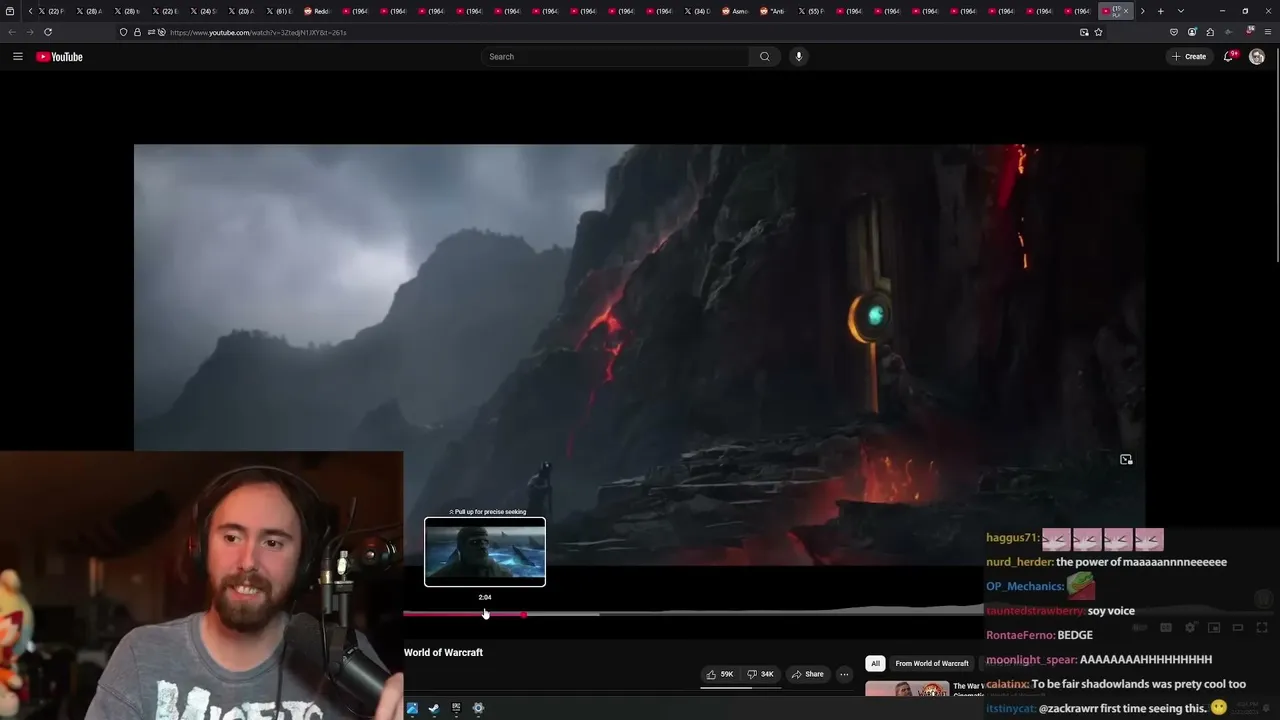Open the browser application menu
Image resolution: width=1280 pixels, height=720 pixels.
1268,32
